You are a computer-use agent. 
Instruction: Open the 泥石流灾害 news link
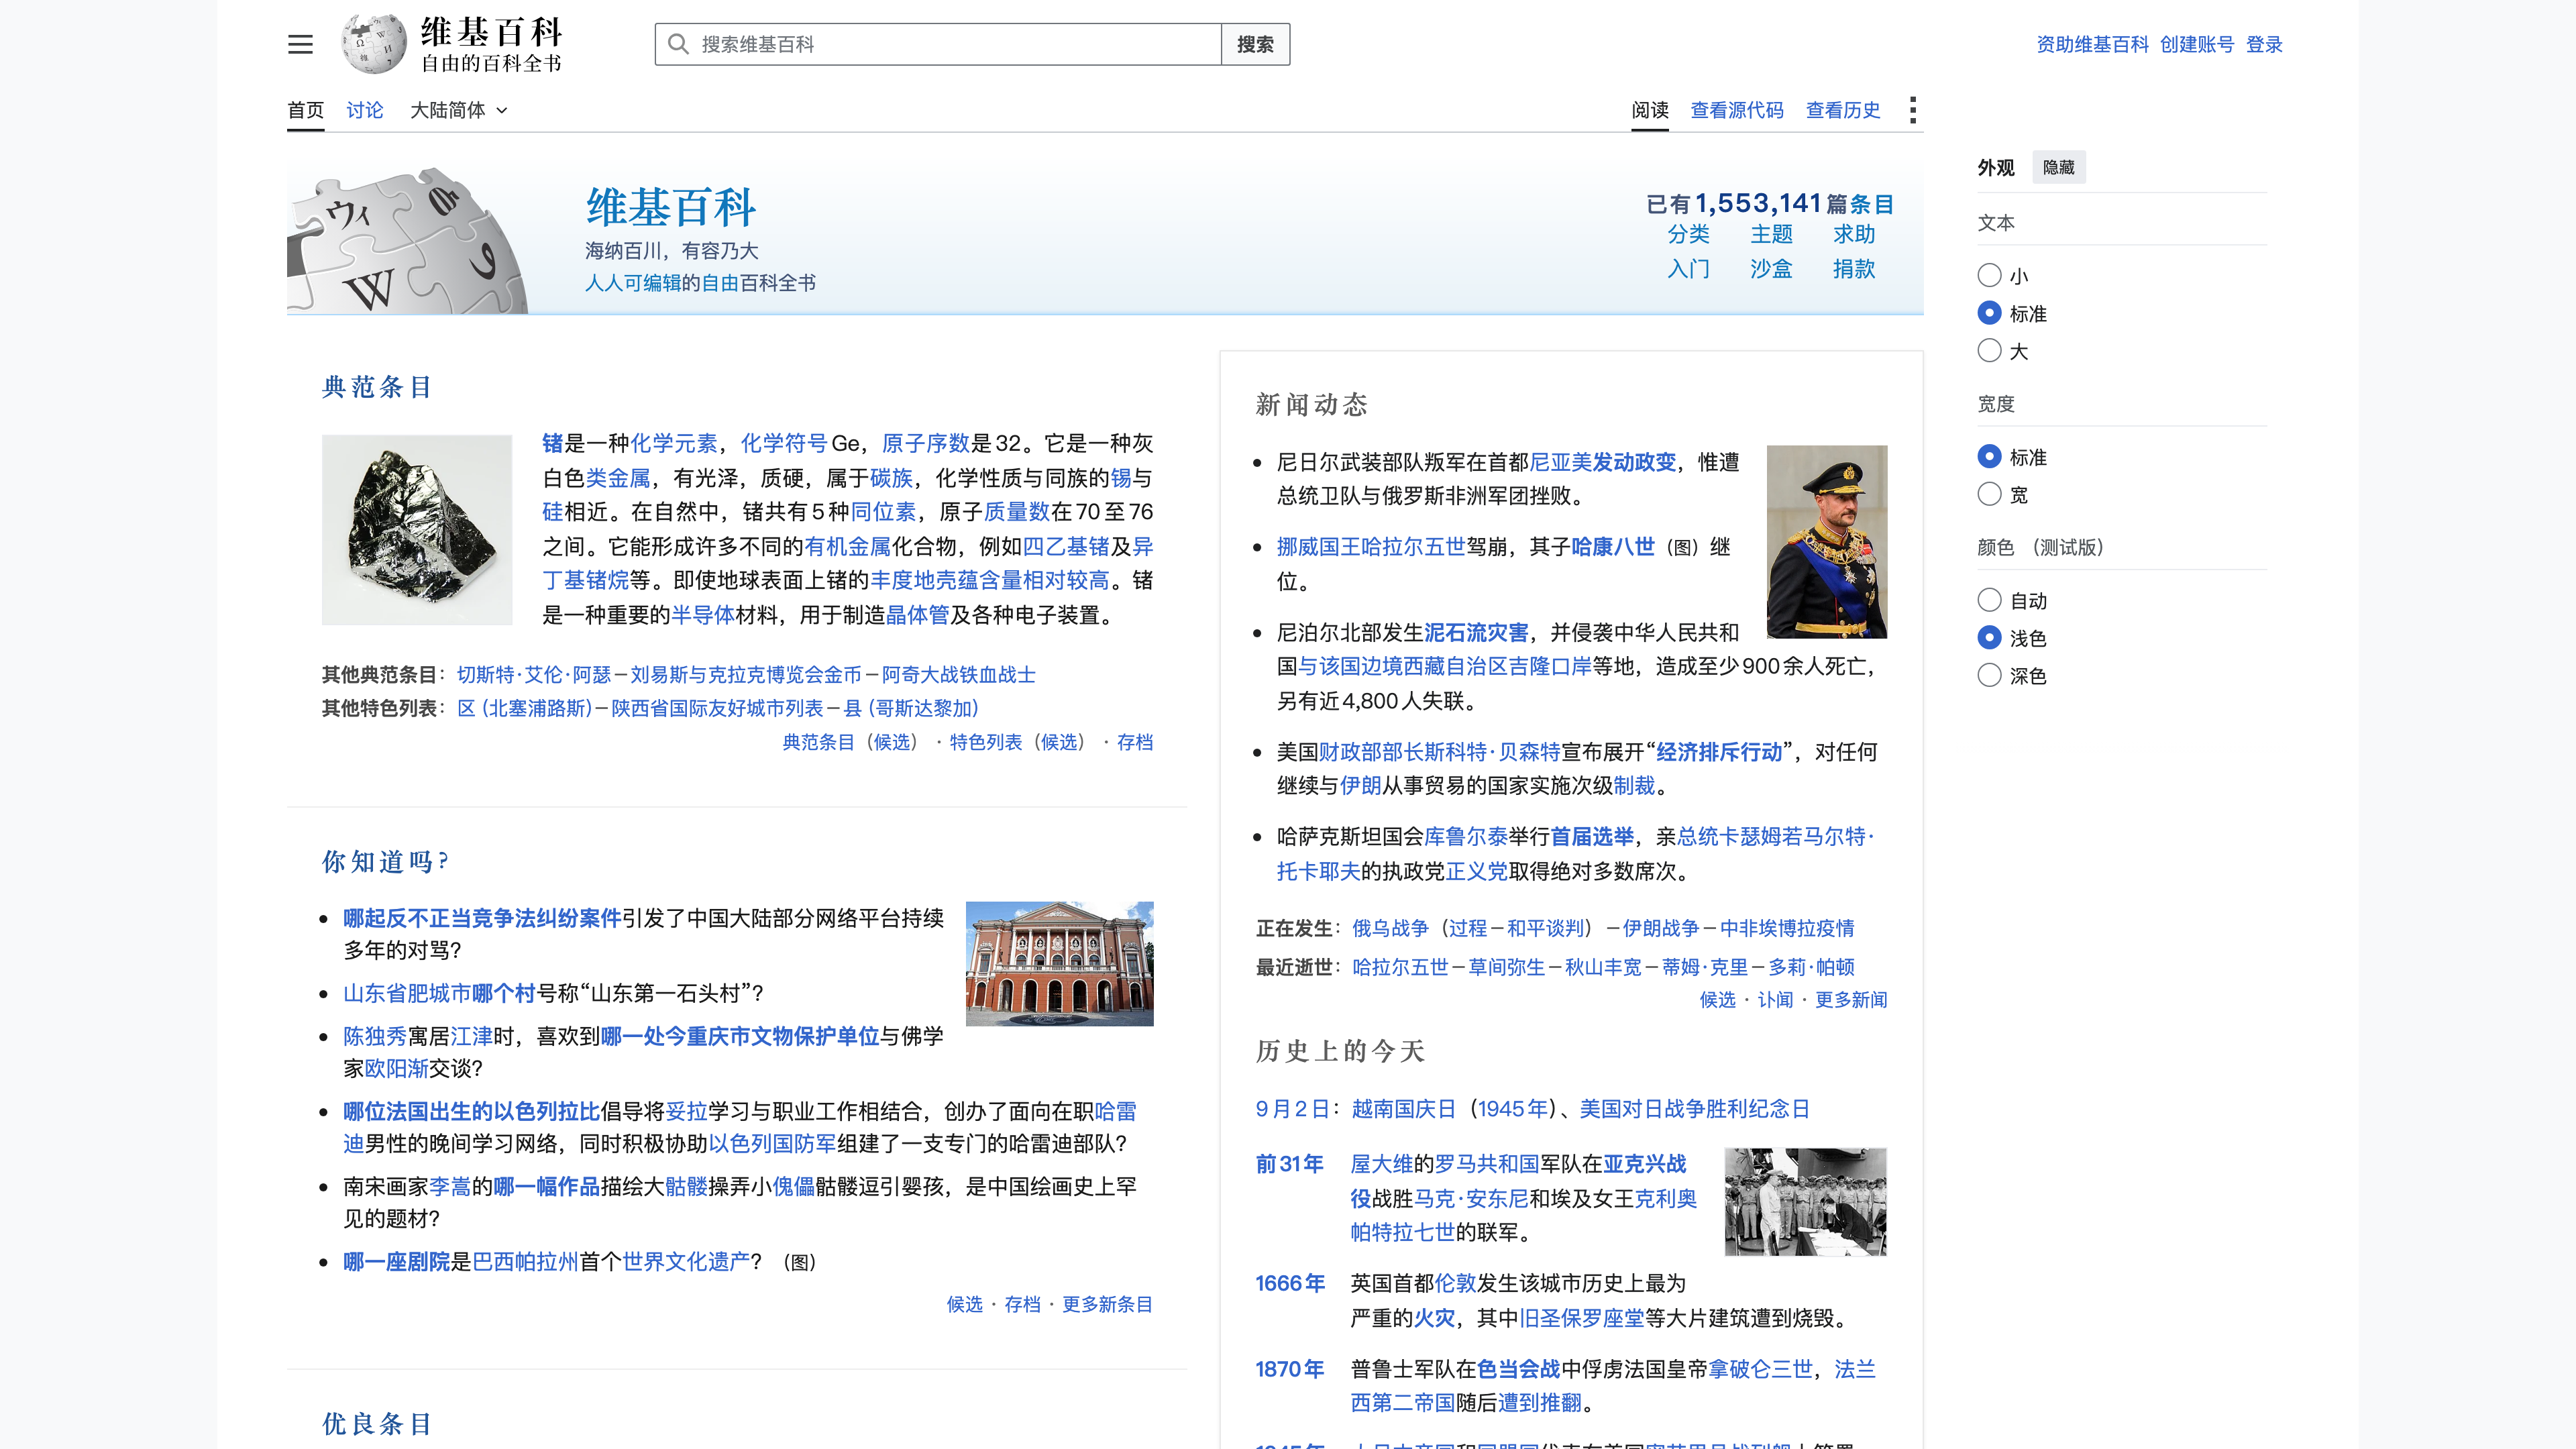point(1476,633)
